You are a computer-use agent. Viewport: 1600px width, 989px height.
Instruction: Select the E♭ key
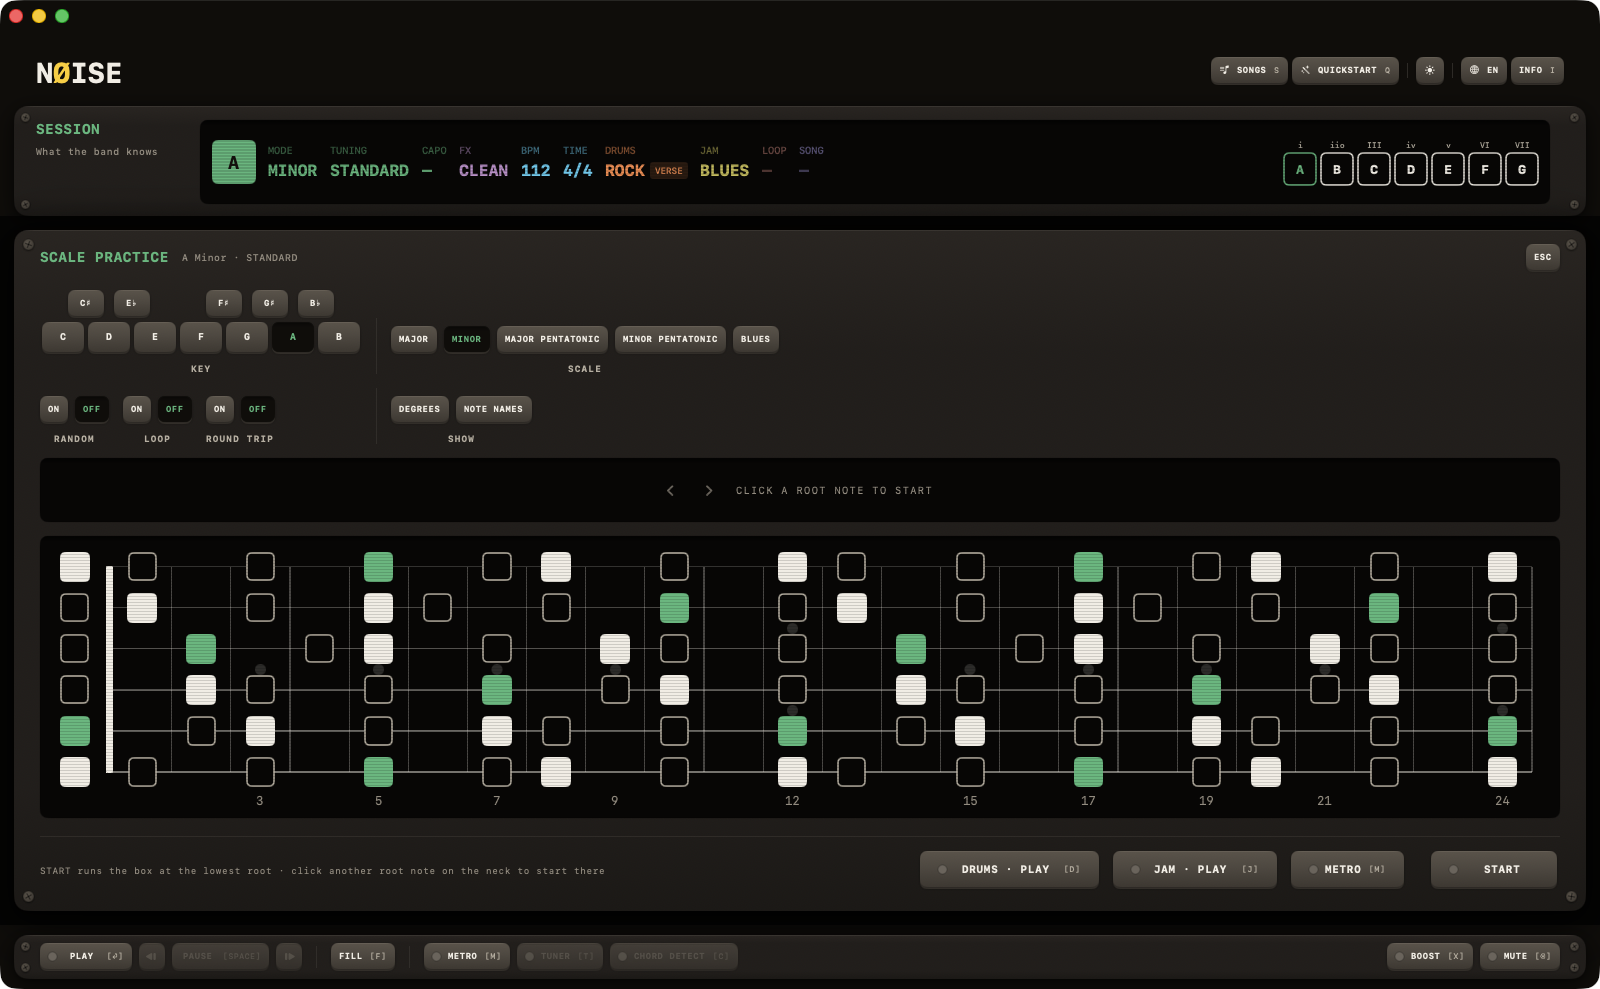(132, 303)
